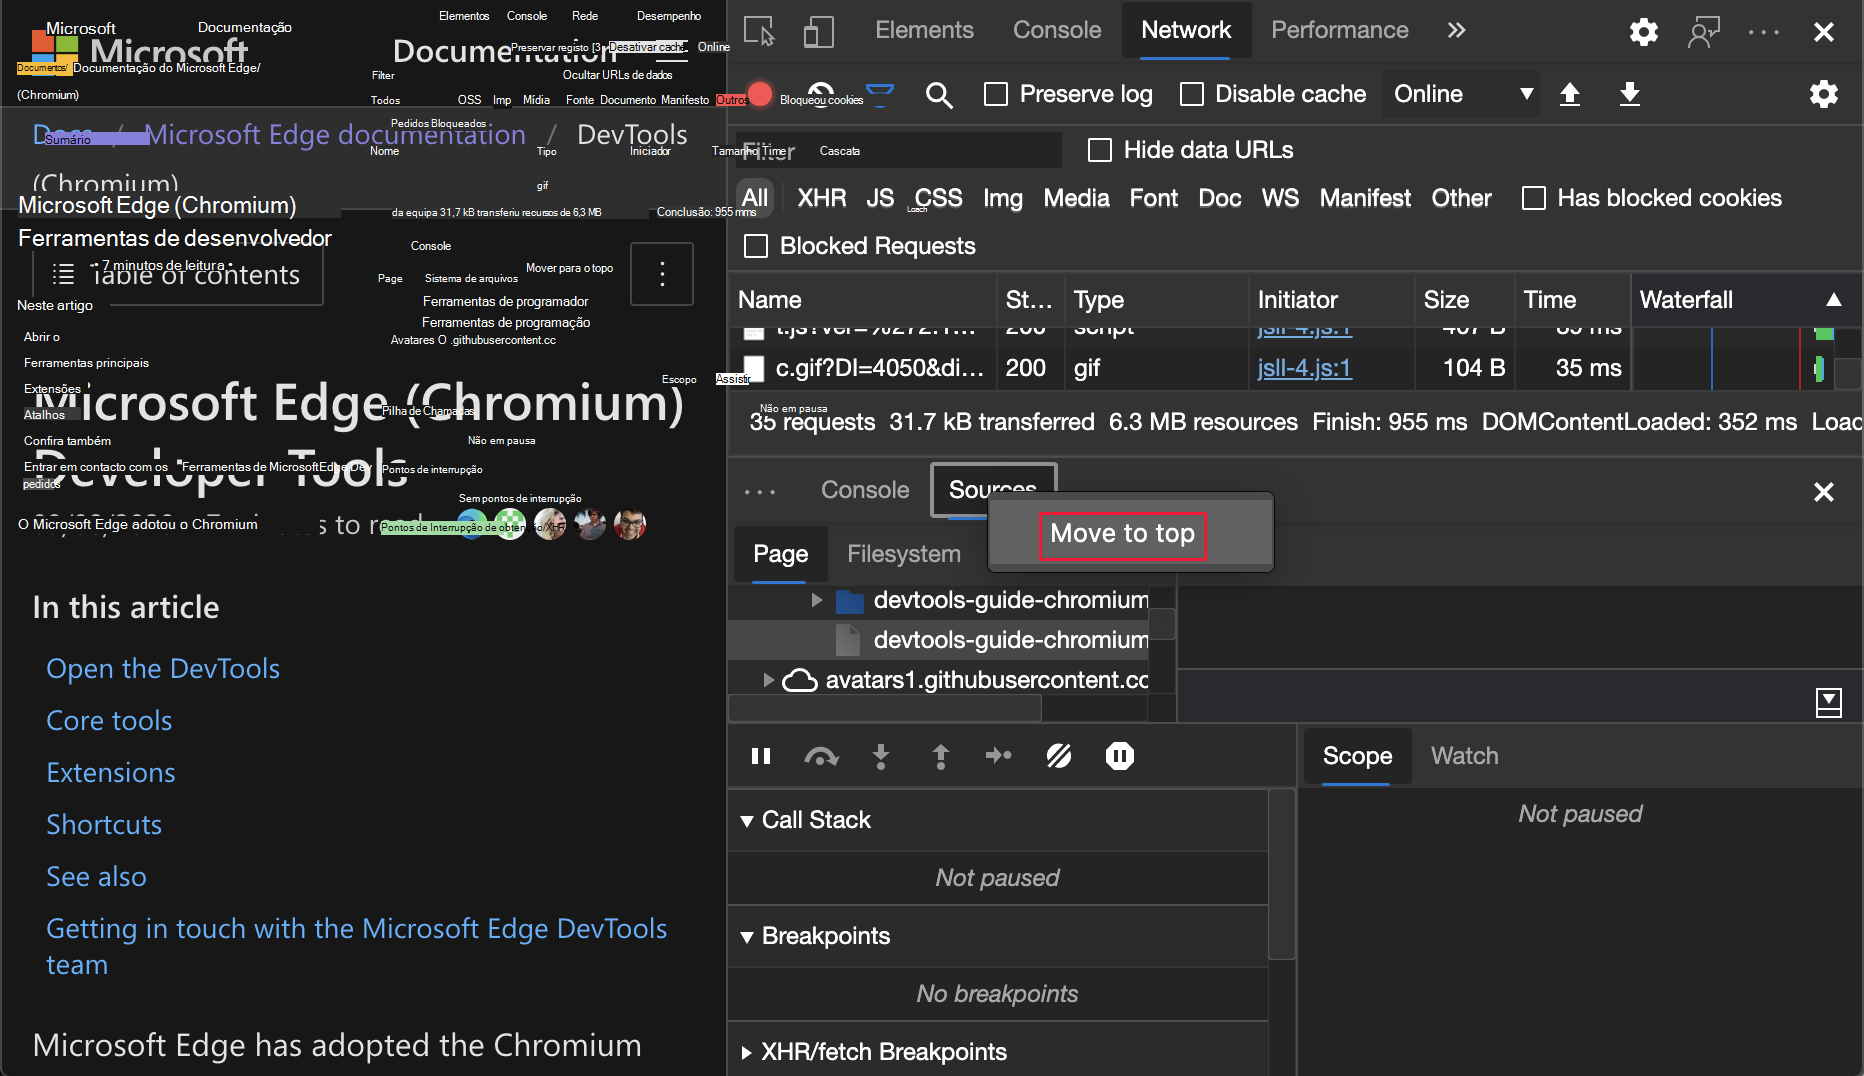The image size is (1864, 1076).
Task: Click the network request list scrollbar
Action: [1848, 374]
